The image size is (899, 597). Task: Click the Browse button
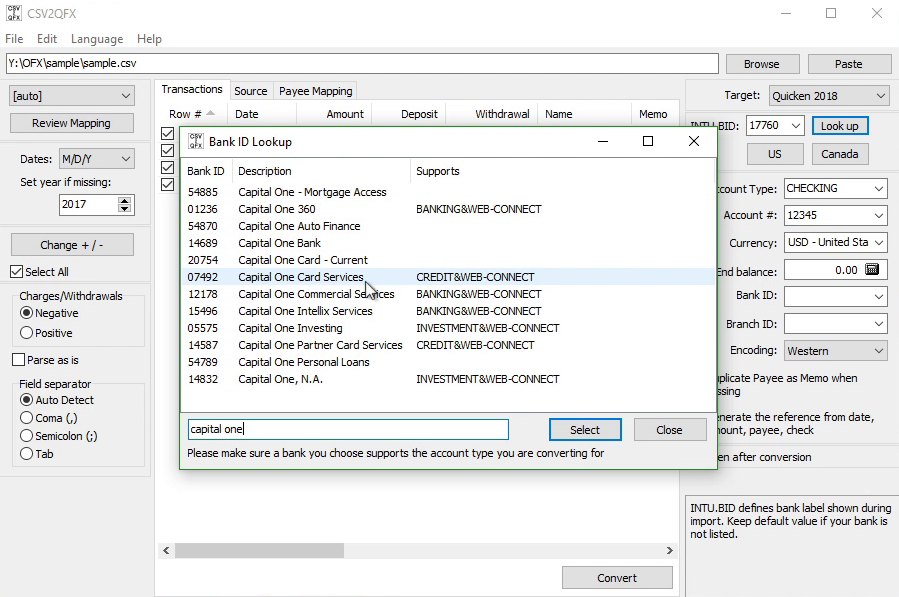coord(762,64)
